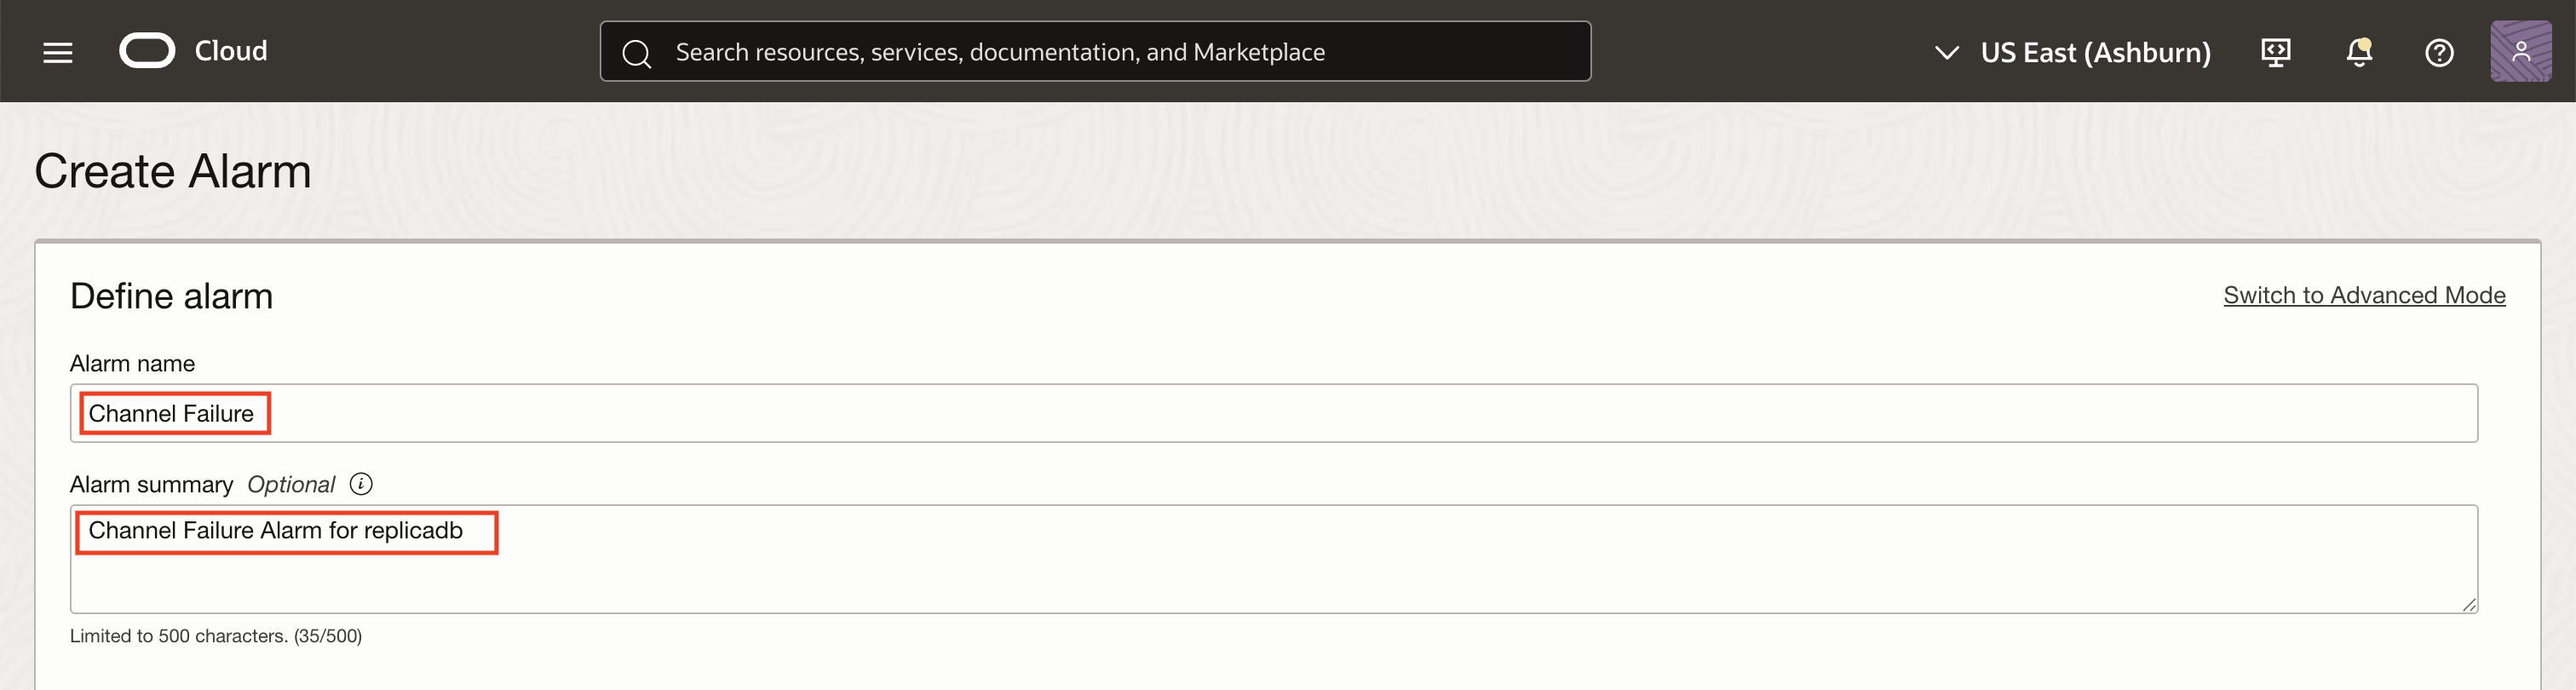Screen dimensions: 2576x690
Task: Select the US East (Ashburn) region label
Action: (x=2095, y=52)
